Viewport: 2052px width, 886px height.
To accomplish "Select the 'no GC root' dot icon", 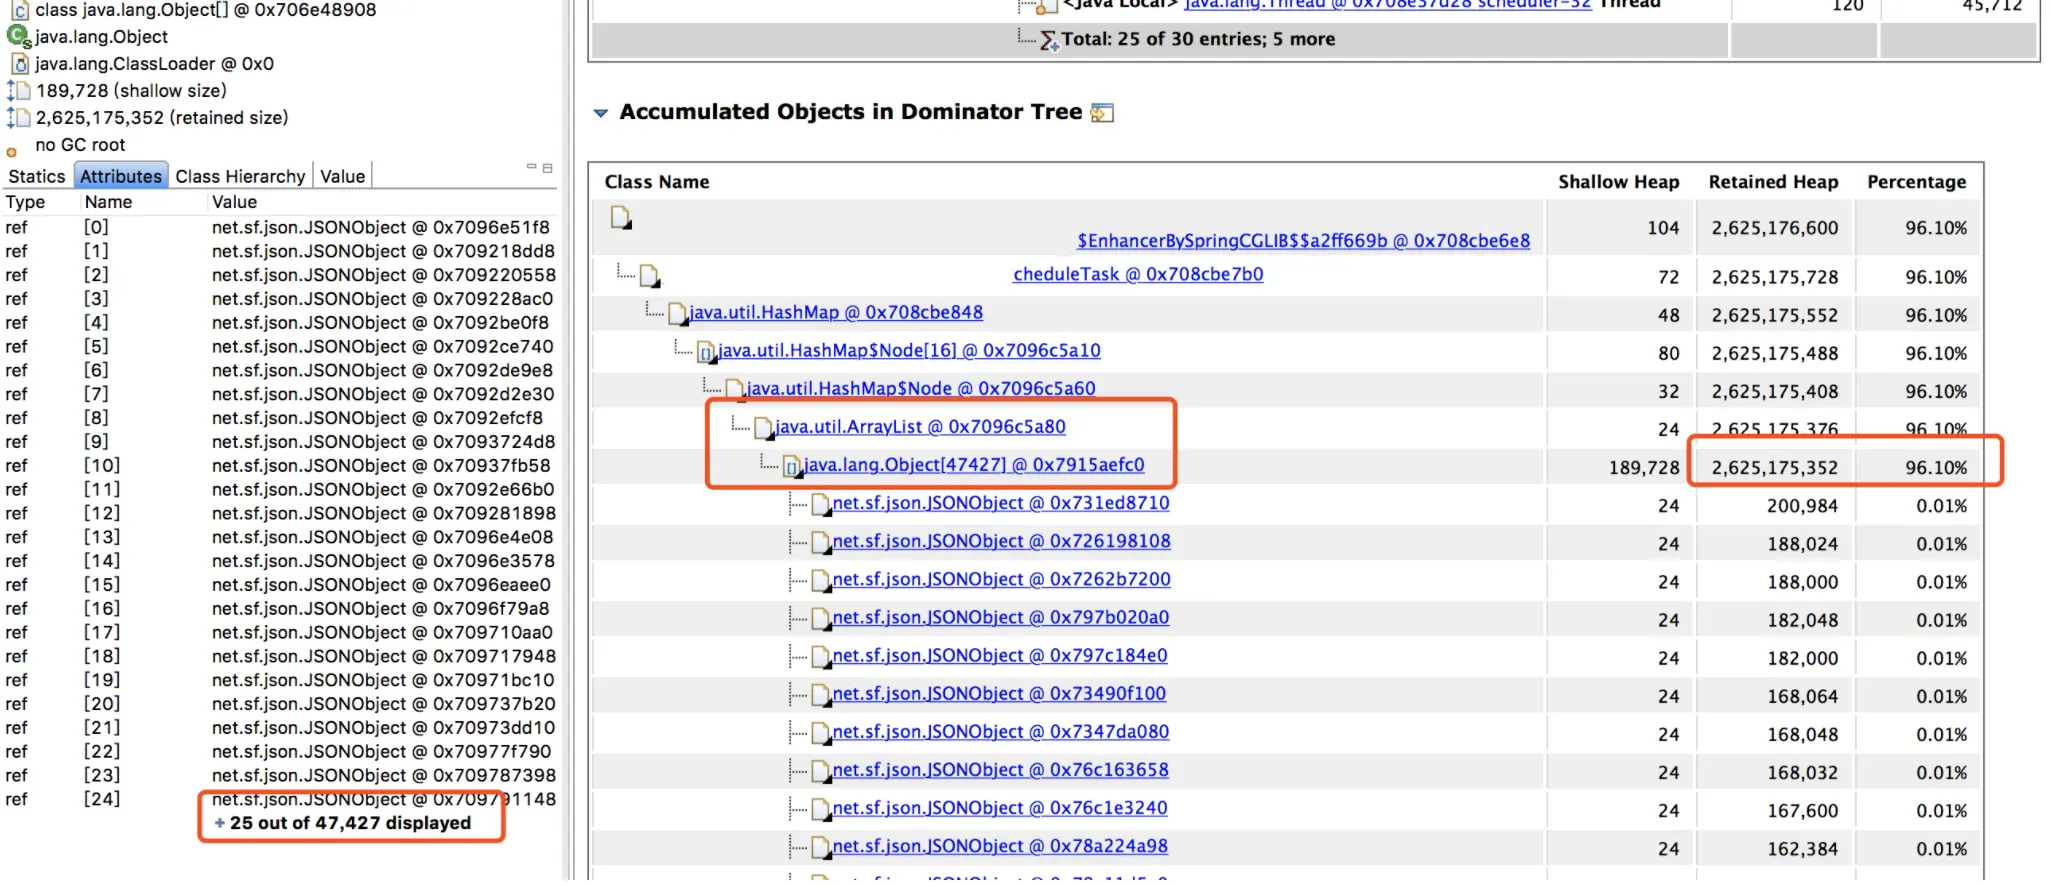I will pyautogui.click(x=12, y=152).
